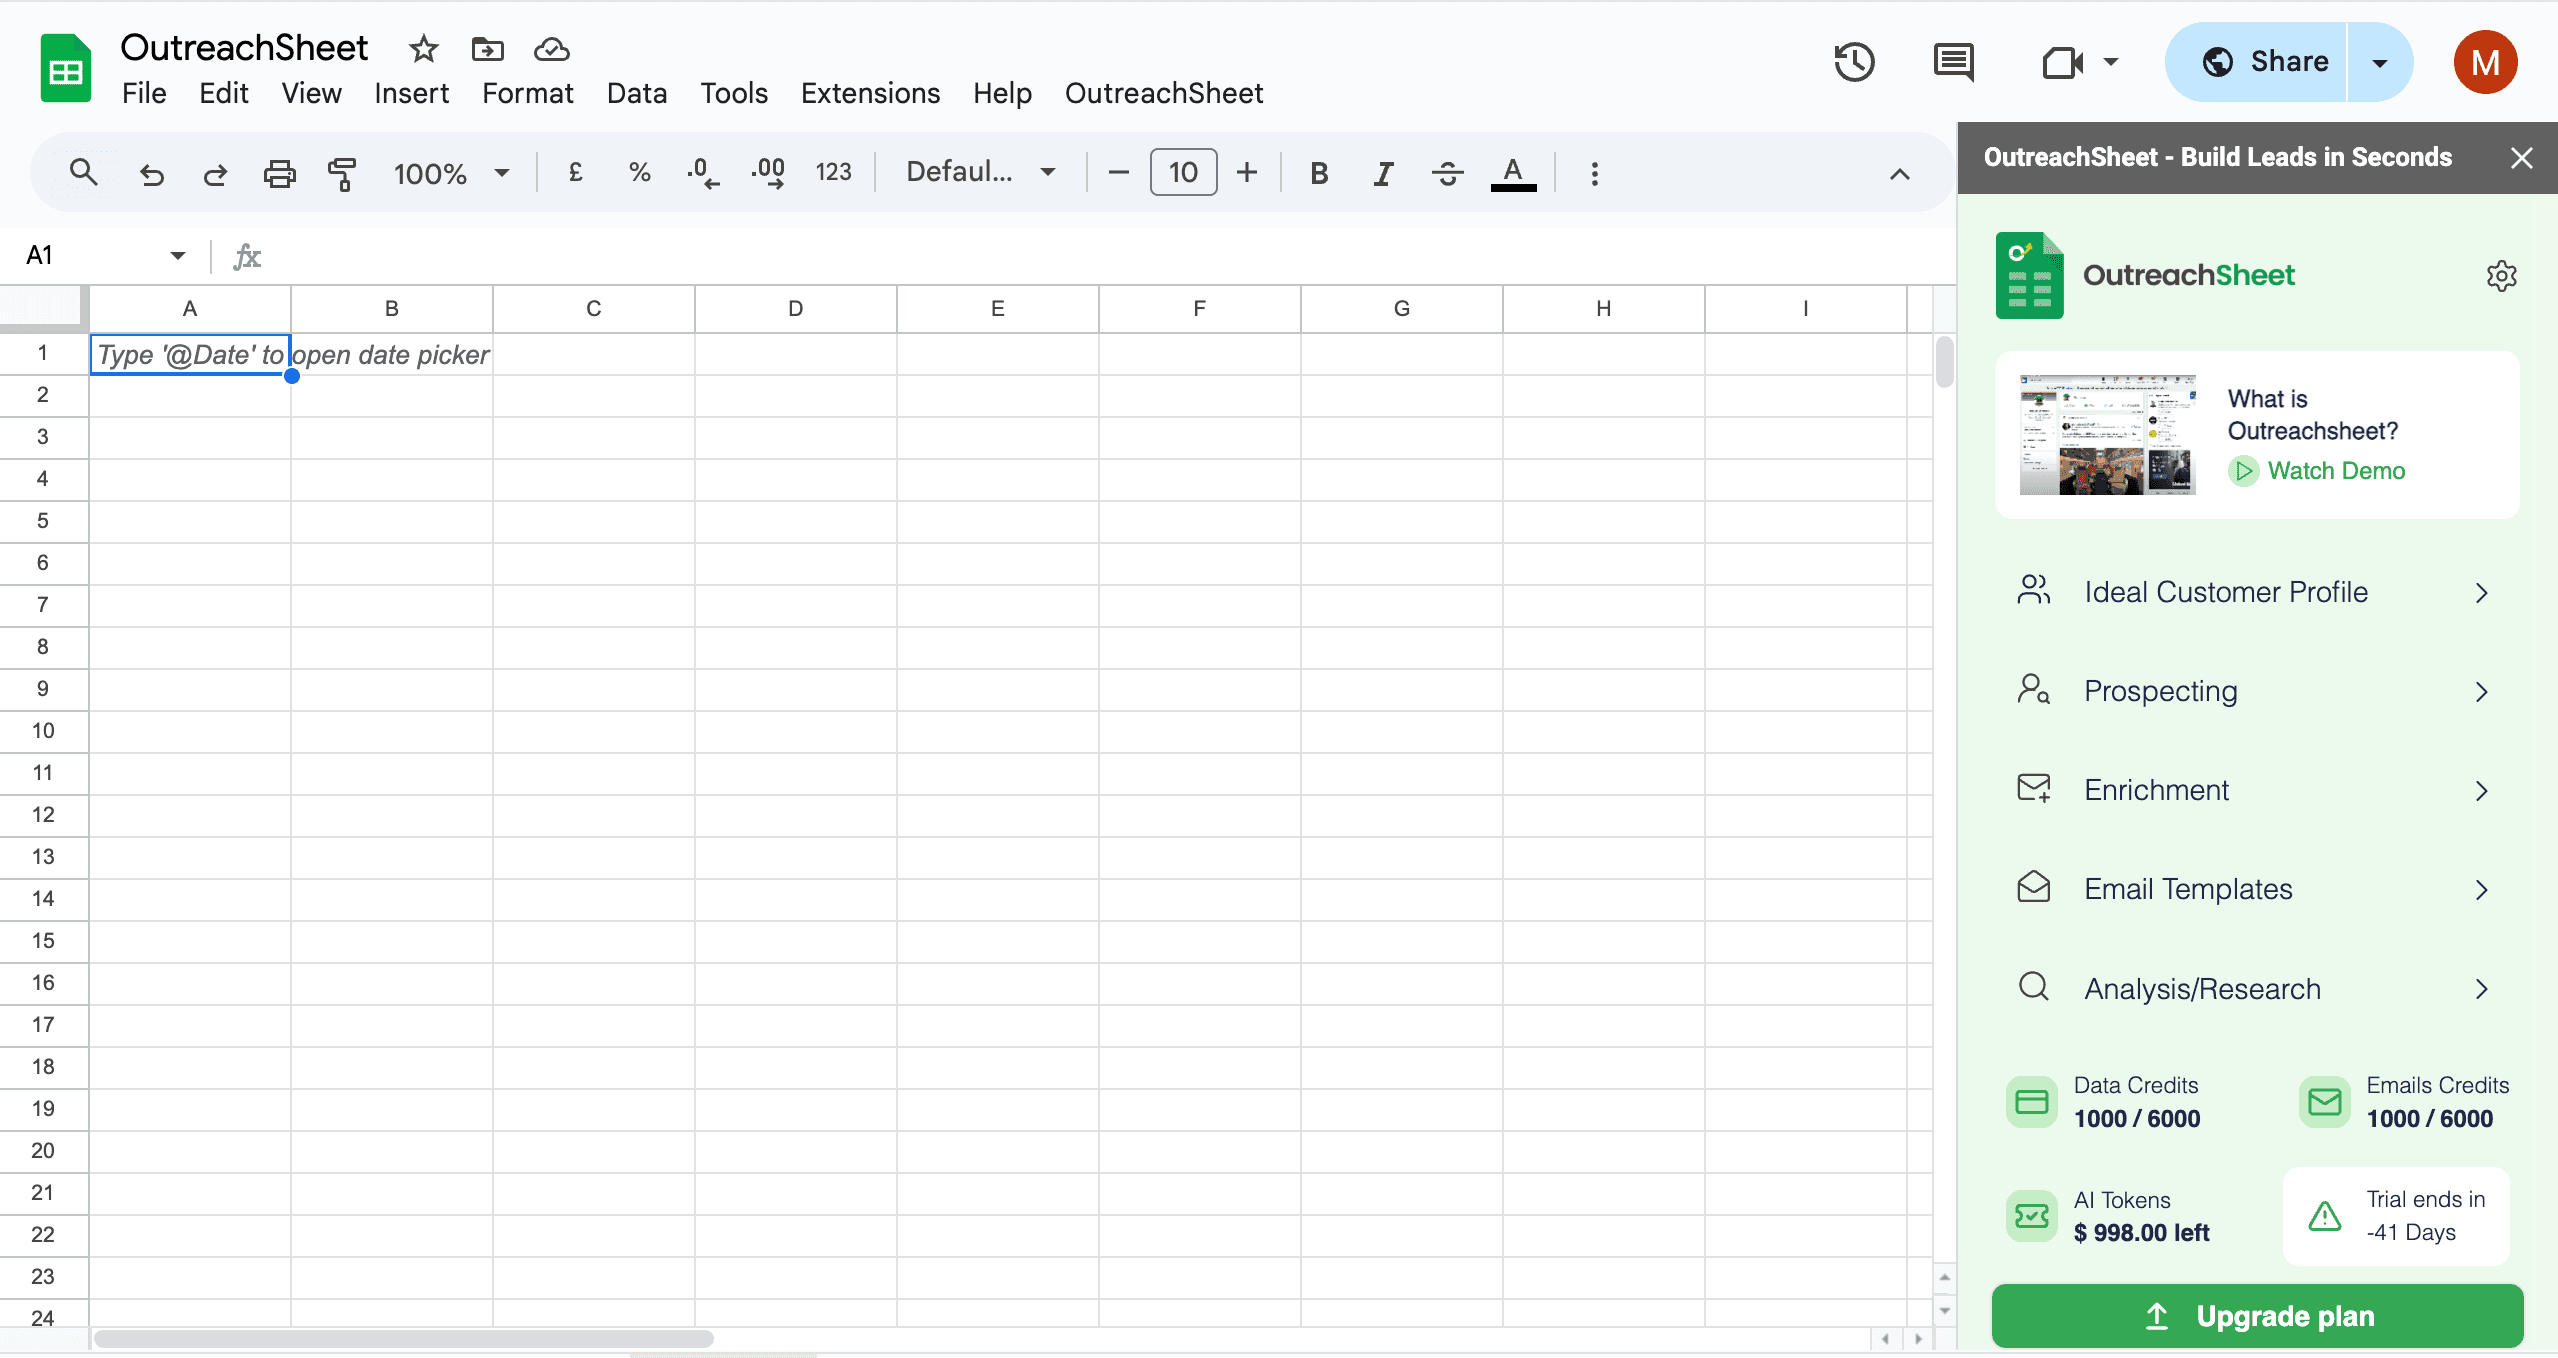The width and height of the screenshot is (2558, 1358).
Task: Open the Tools menu
Action: [733, 93]
